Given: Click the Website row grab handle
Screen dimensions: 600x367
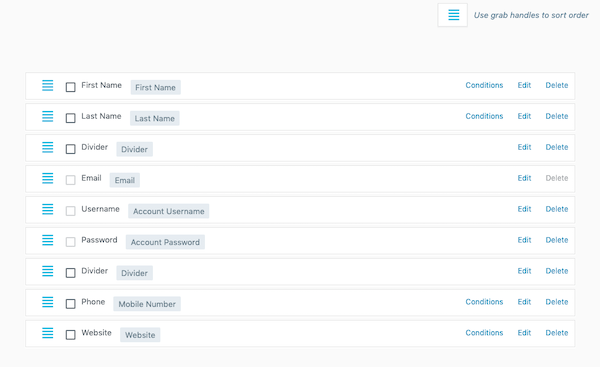Looking at the screenshot, I should pyautogui.click(x=47, y=333).
